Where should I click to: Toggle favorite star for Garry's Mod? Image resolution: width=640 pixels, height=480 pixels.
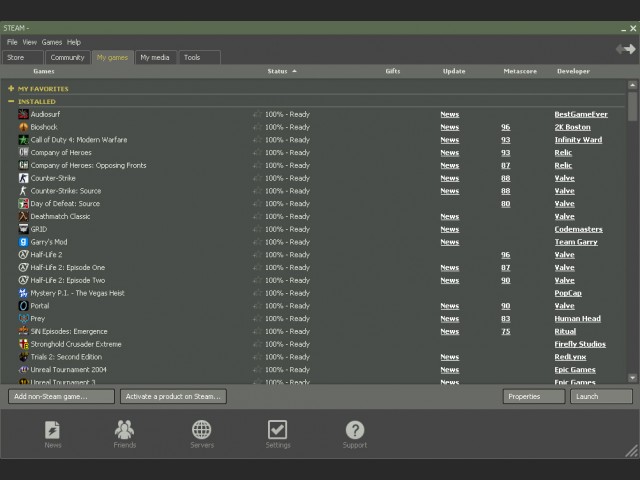pos(257,242)
